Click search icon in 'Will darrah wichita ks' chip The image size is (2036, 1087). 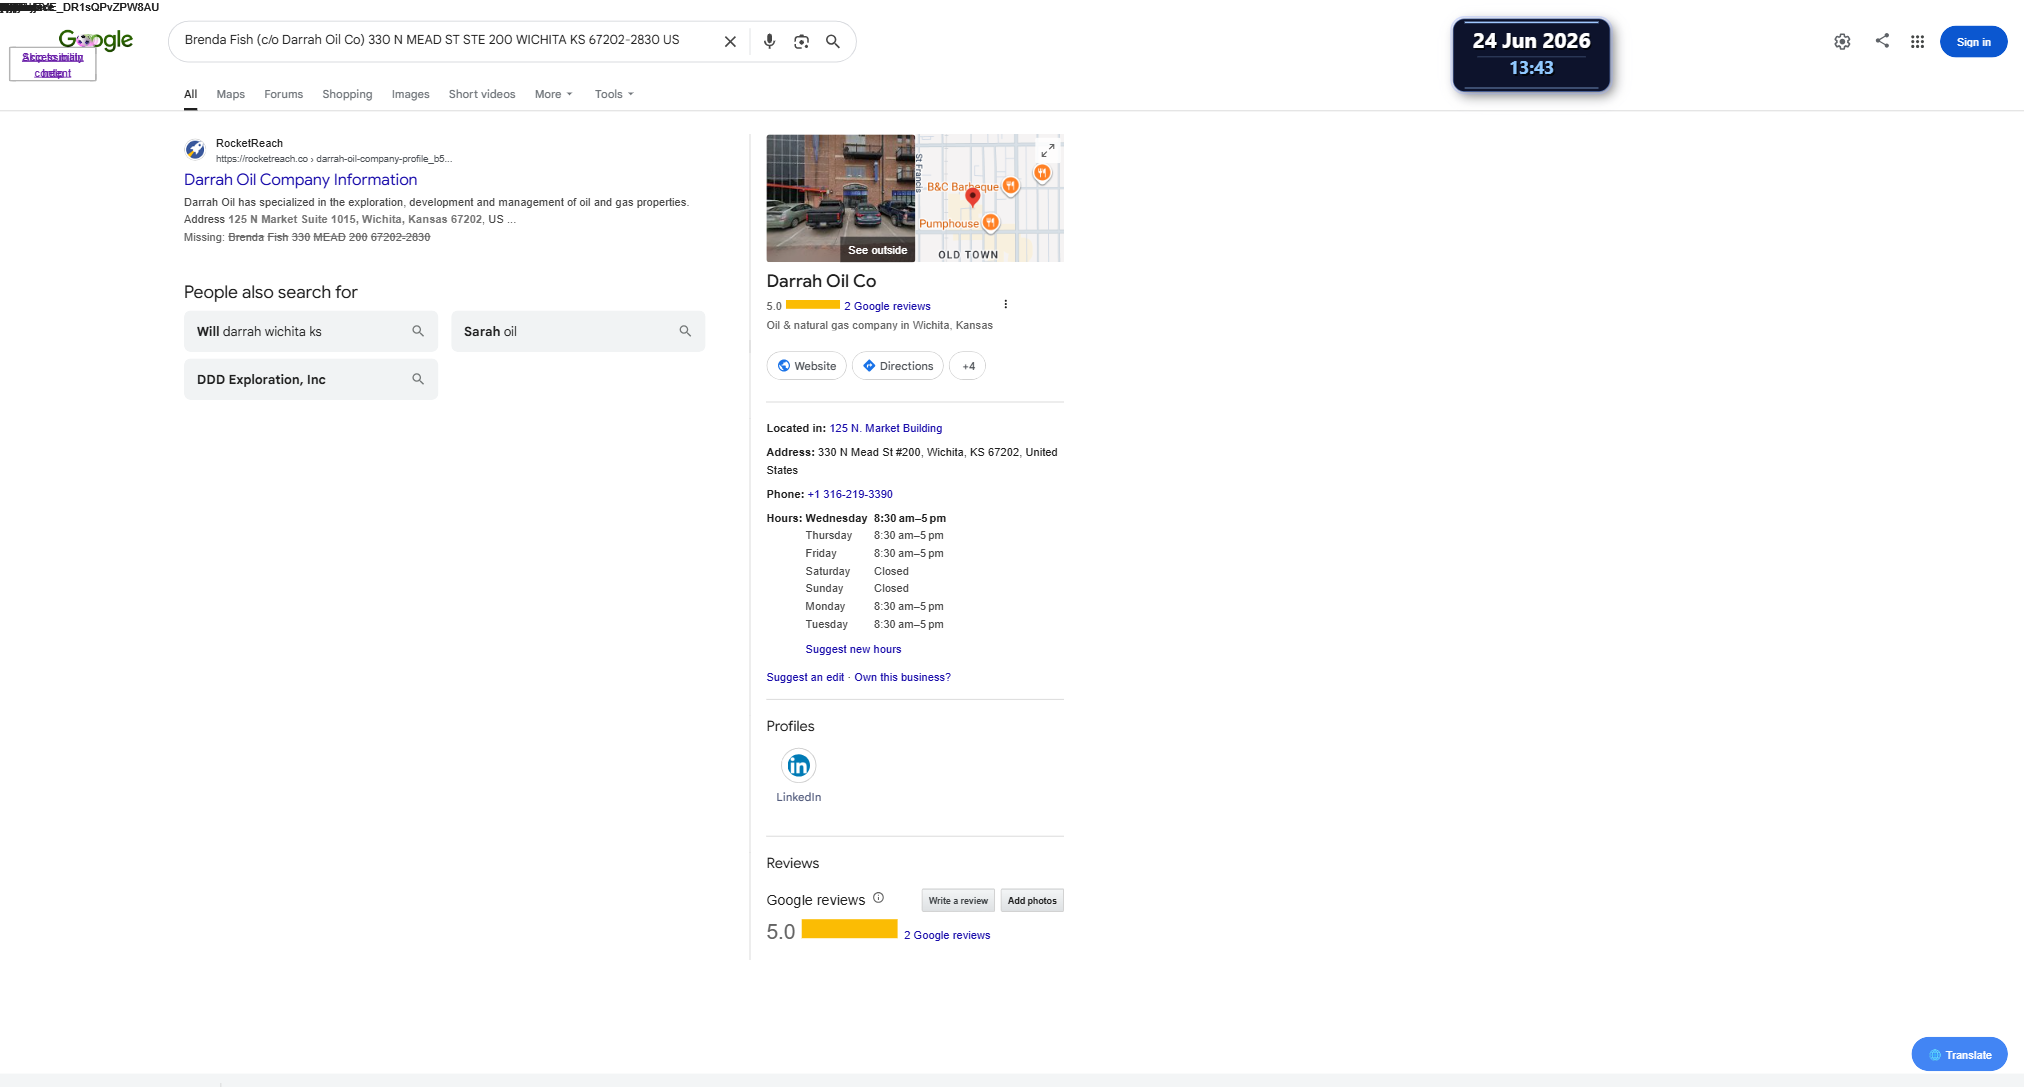click(418, 331)
